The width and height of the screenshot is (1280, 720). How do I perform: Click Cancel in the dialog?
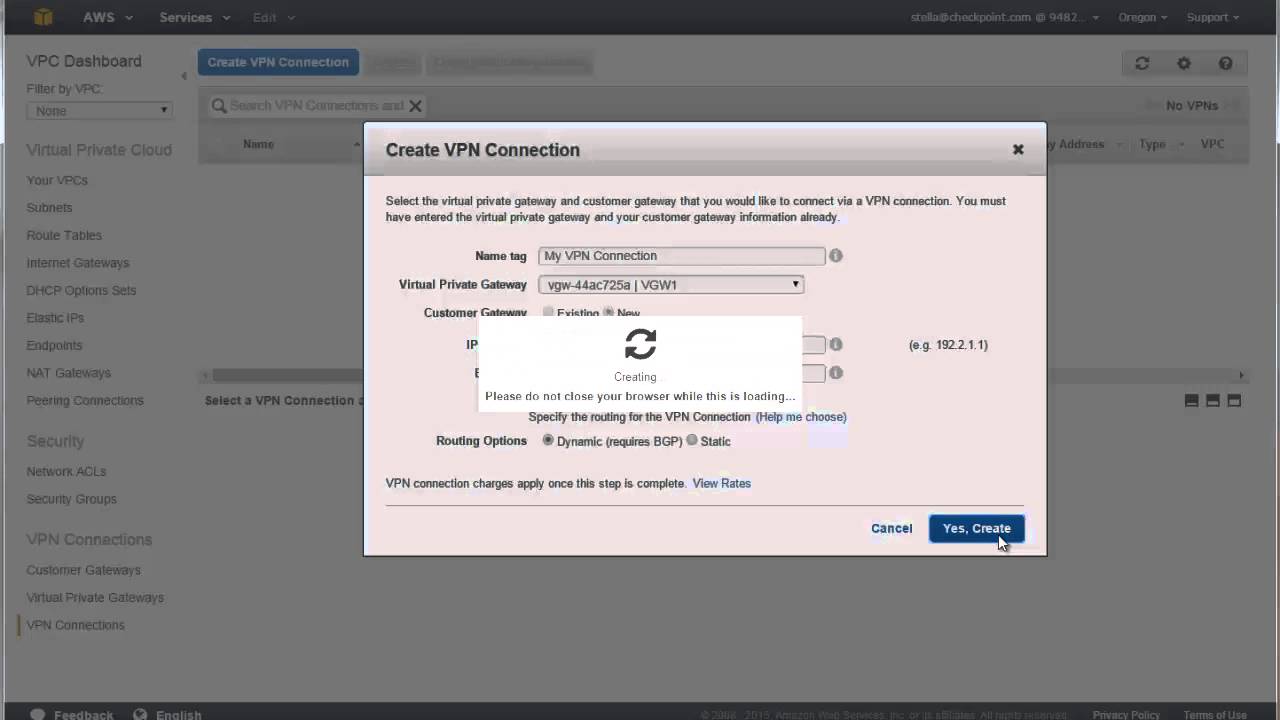pyautogui.click(x=891, y=528)
